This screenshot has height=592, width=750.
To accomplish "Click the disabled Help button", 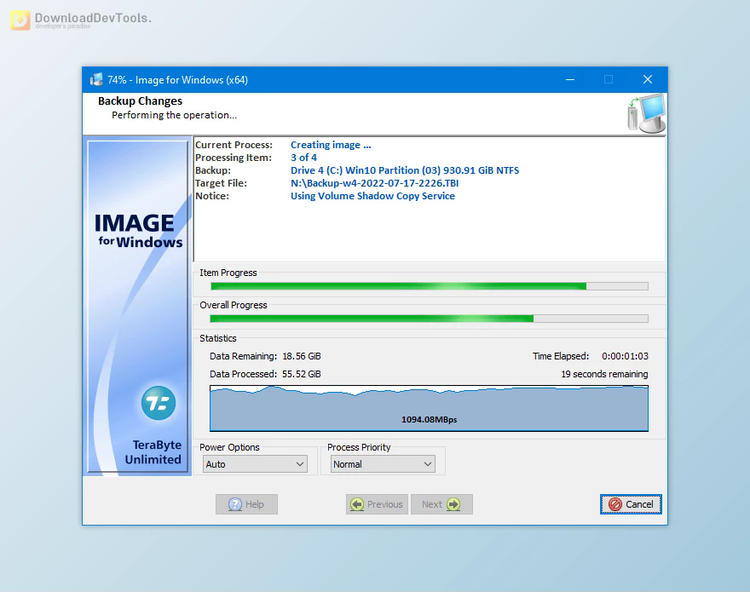I will coord(246,504).
